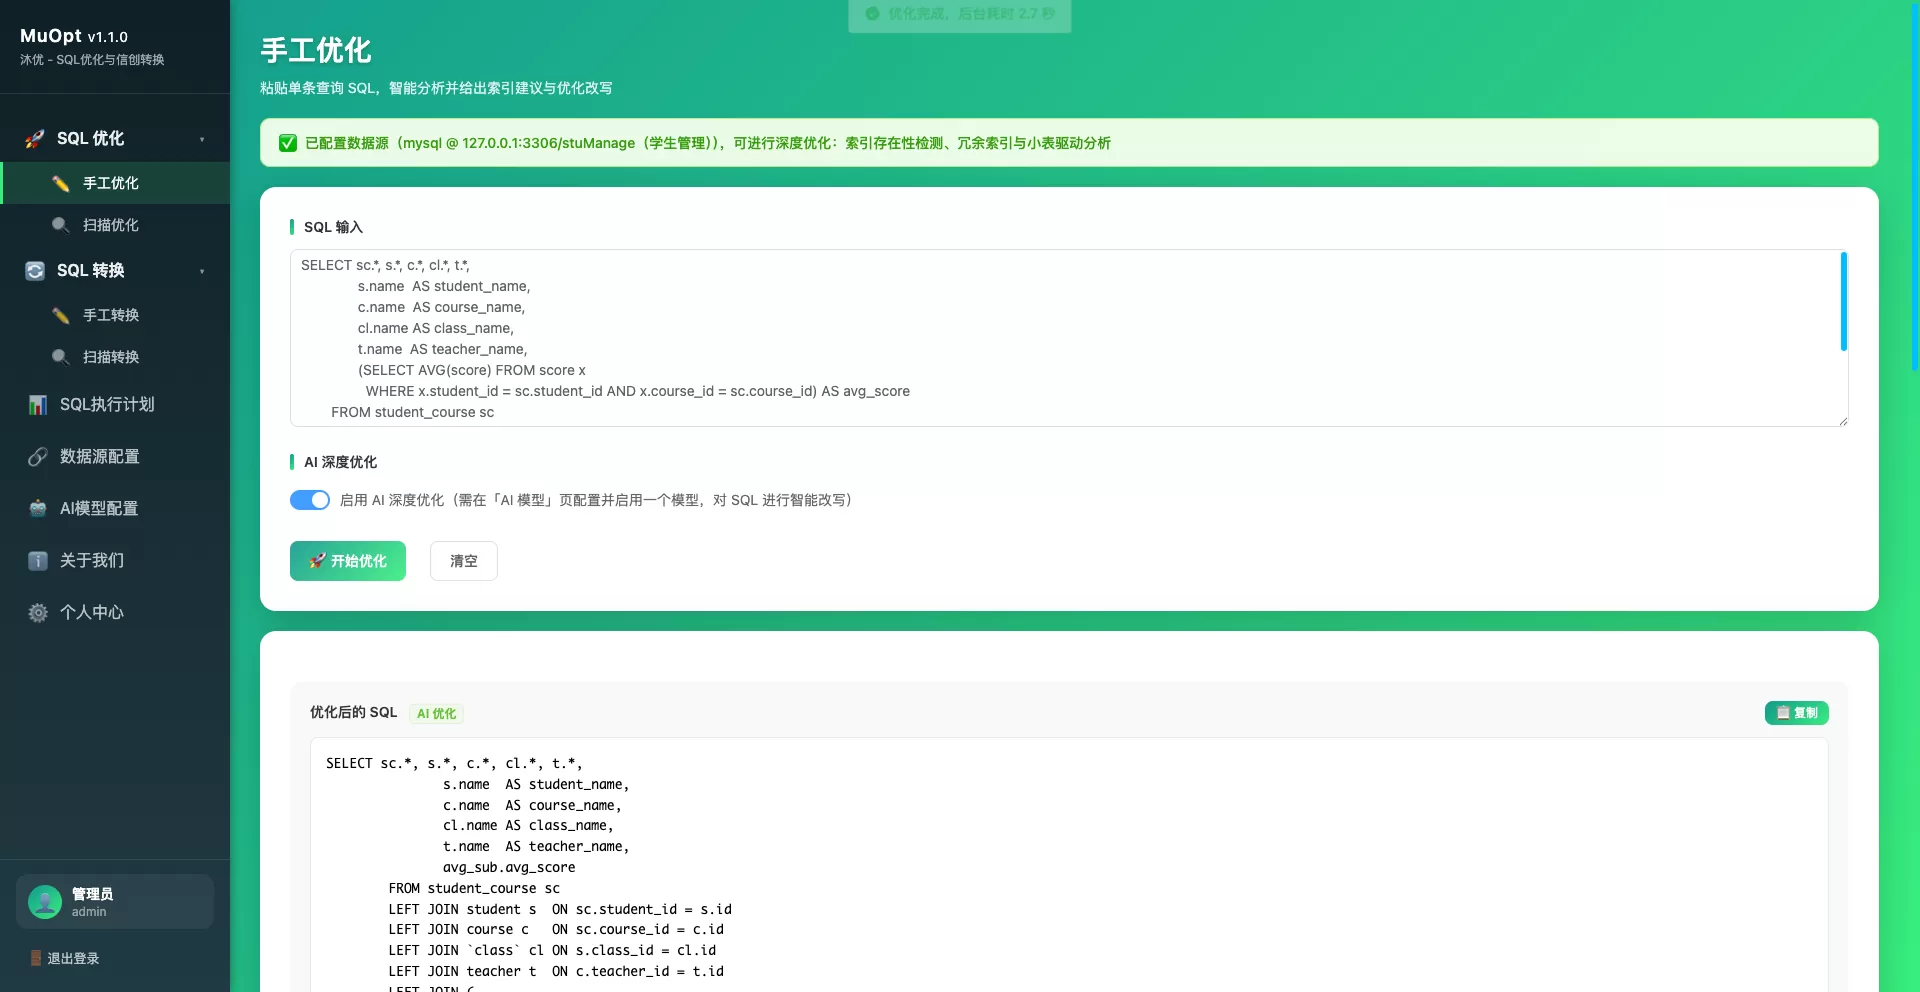
Task: Collapse the SQL 转换 menu arrow
Action: 202,271
